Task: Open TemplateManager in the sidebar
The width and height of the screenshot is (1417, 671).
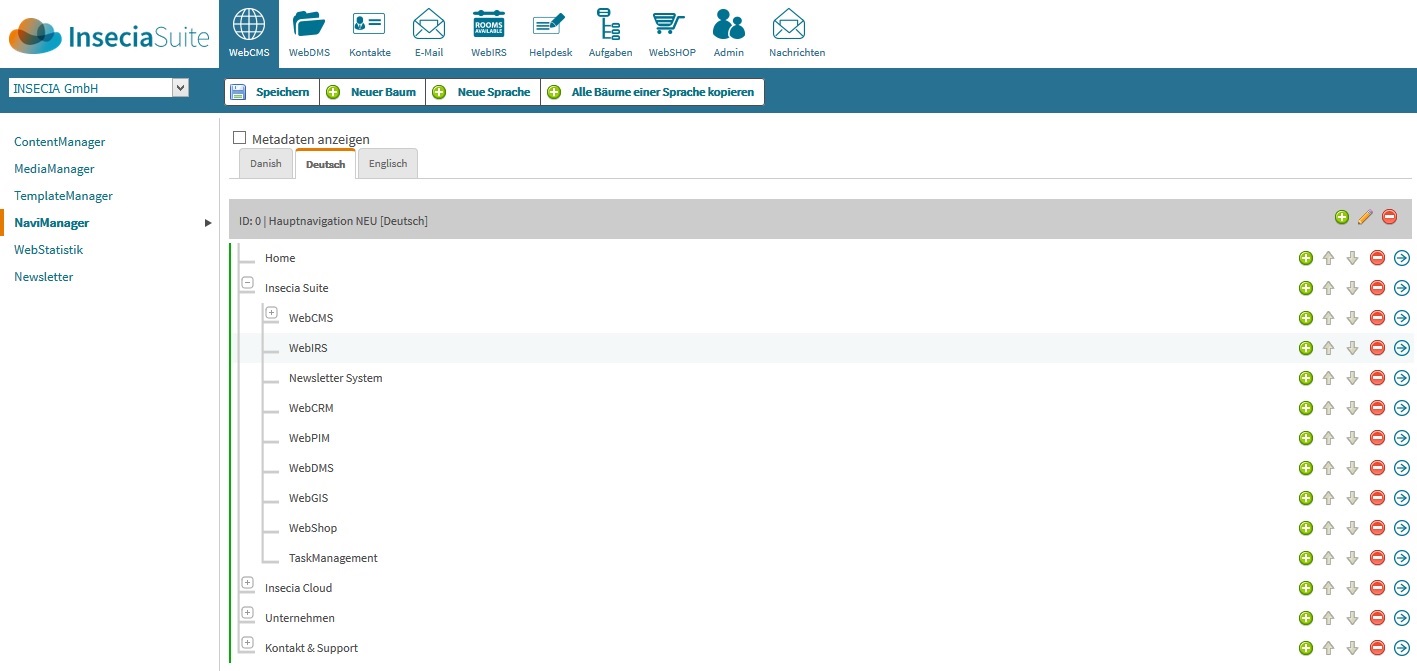Action: click(63, 196)
